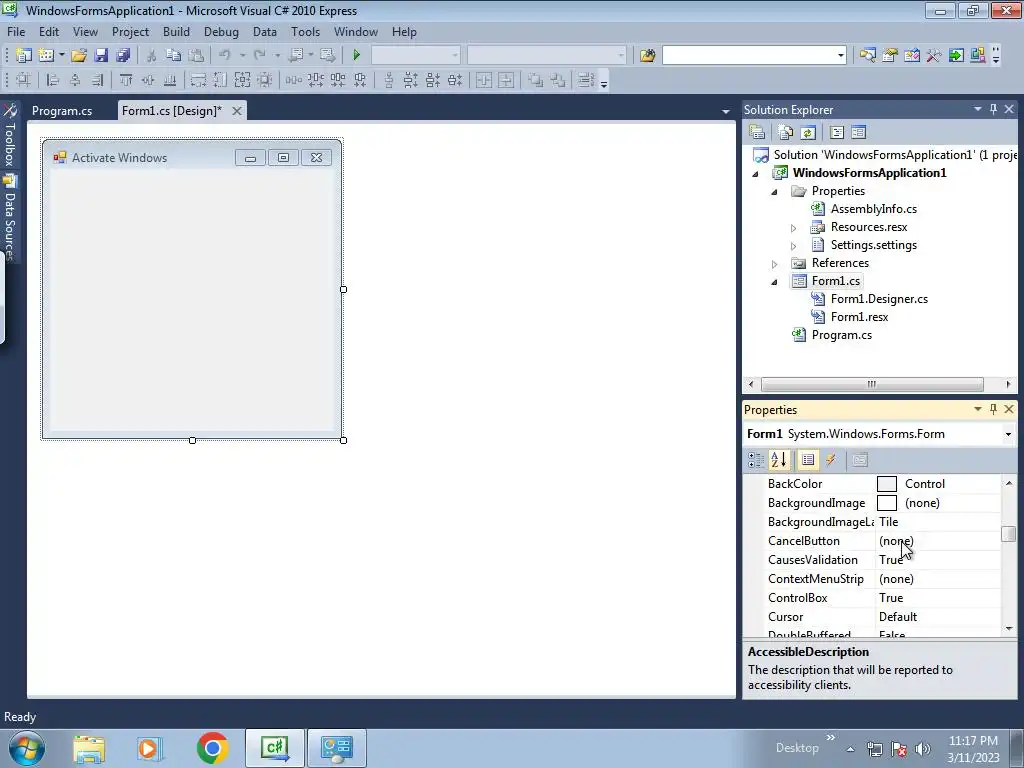Expand the References node
The width and height of the screenshot is (1024, 768).
click(775, 264)
